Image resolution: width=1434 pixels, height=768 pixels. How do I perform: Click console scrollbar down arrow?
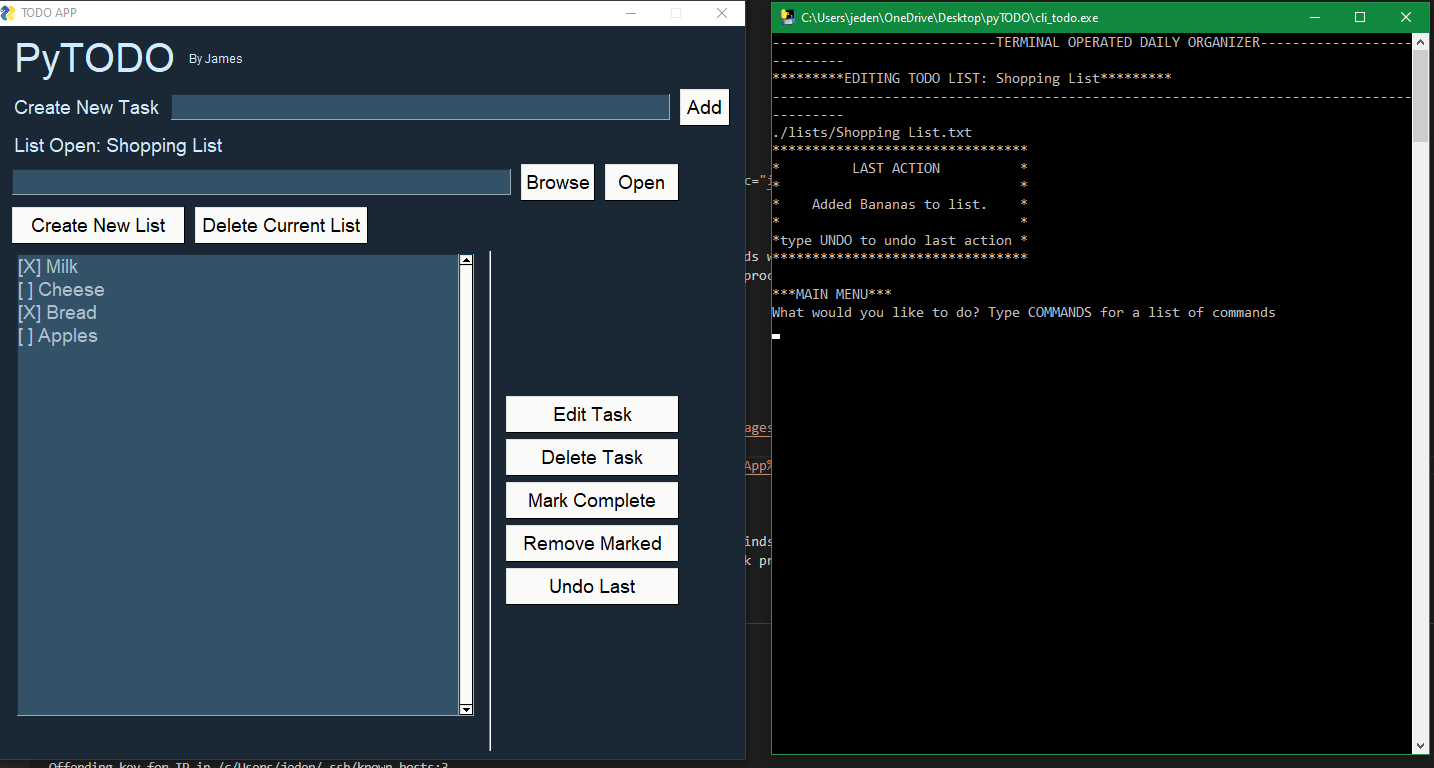point(1421,745)
